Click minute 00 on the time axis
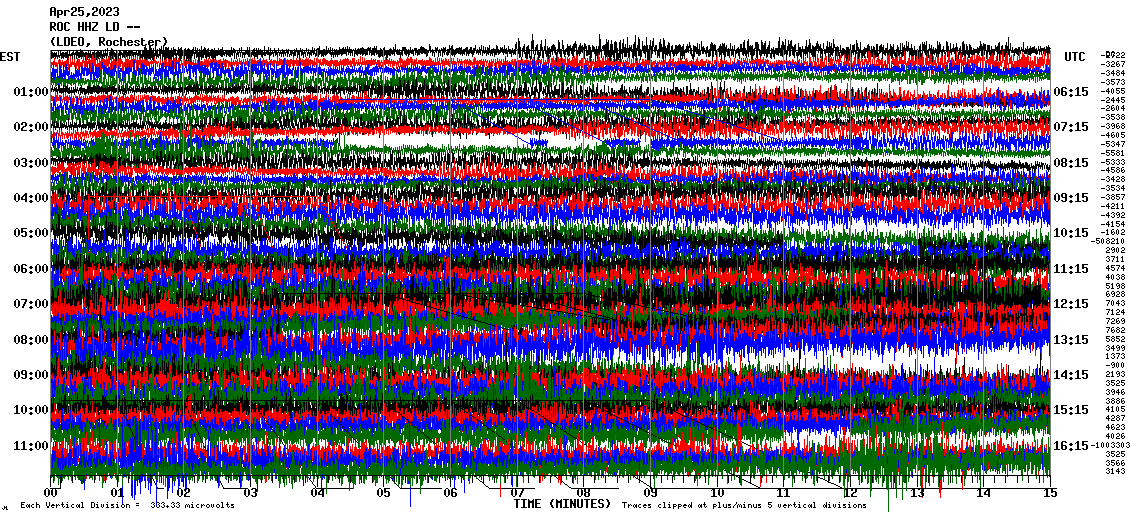The image size is (1130, 519). pos(52,493)
